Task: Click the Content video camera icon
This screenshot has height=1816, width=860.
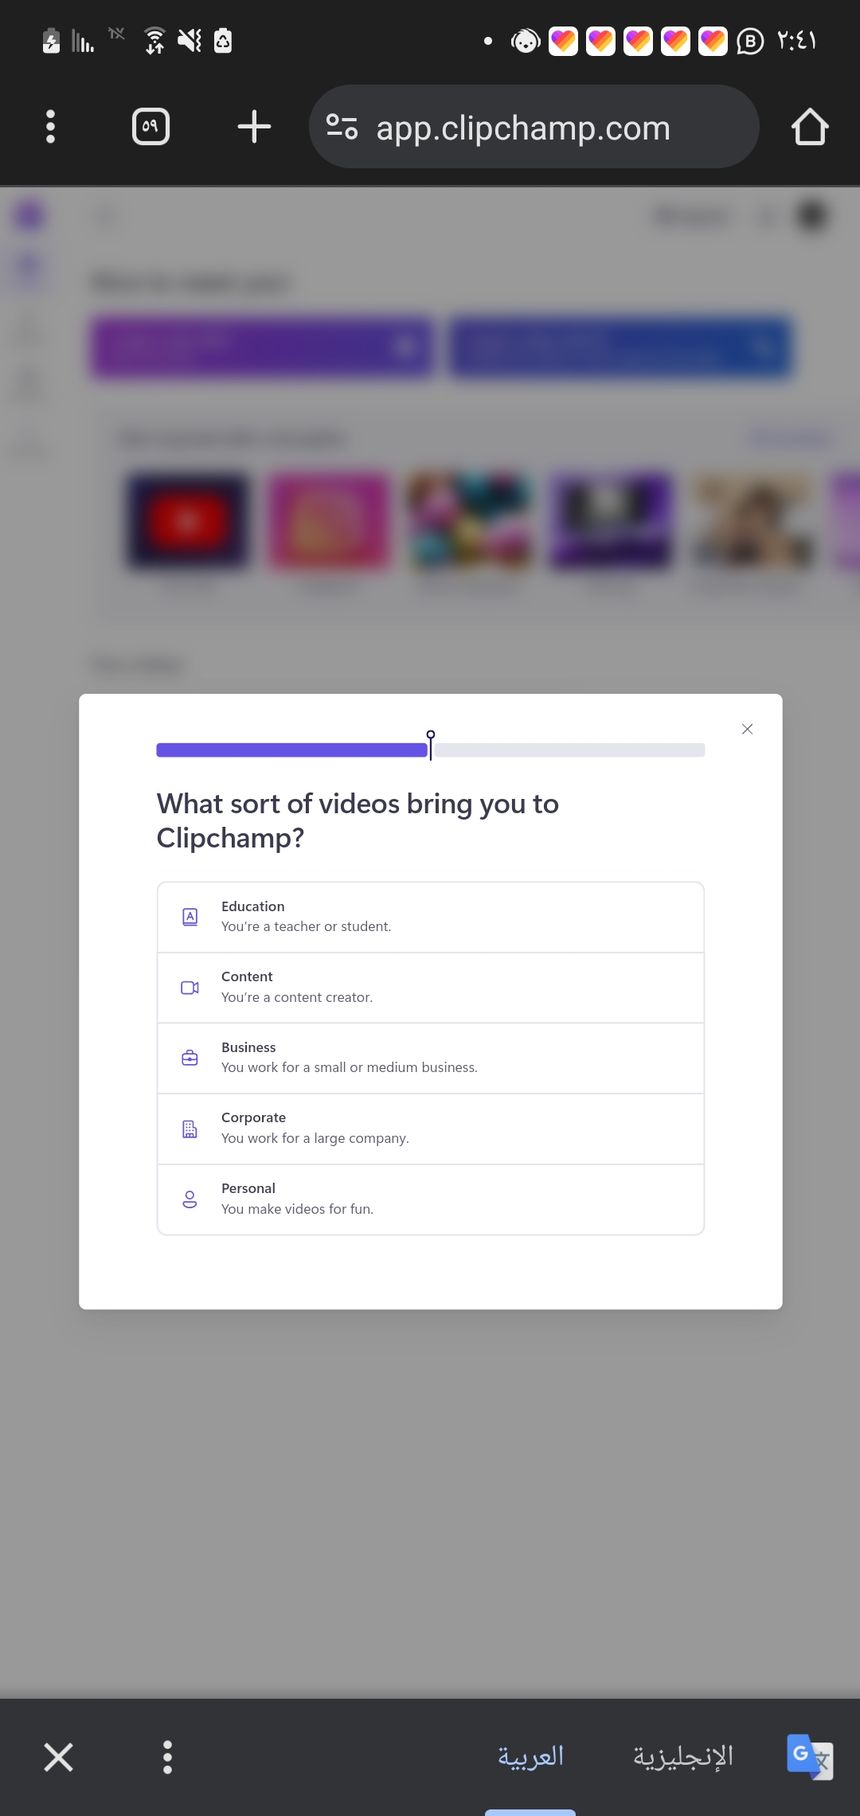Action: 190,988
